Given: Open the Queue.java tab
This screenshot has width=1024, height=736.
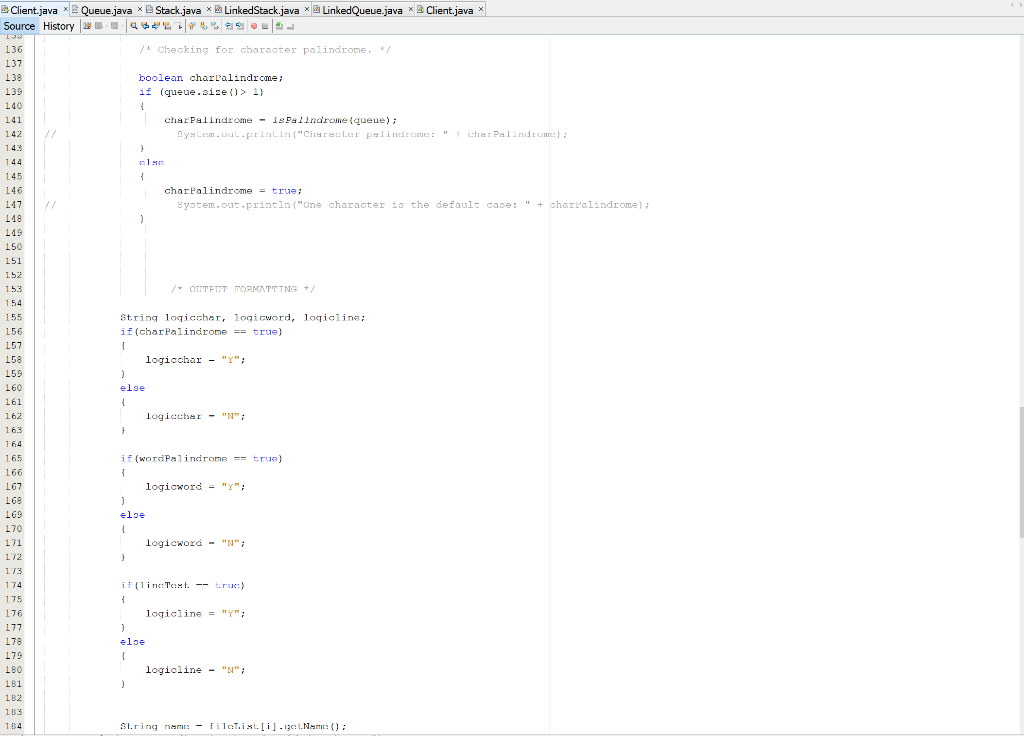Looking at the screenshot, I should coord(106,10).
